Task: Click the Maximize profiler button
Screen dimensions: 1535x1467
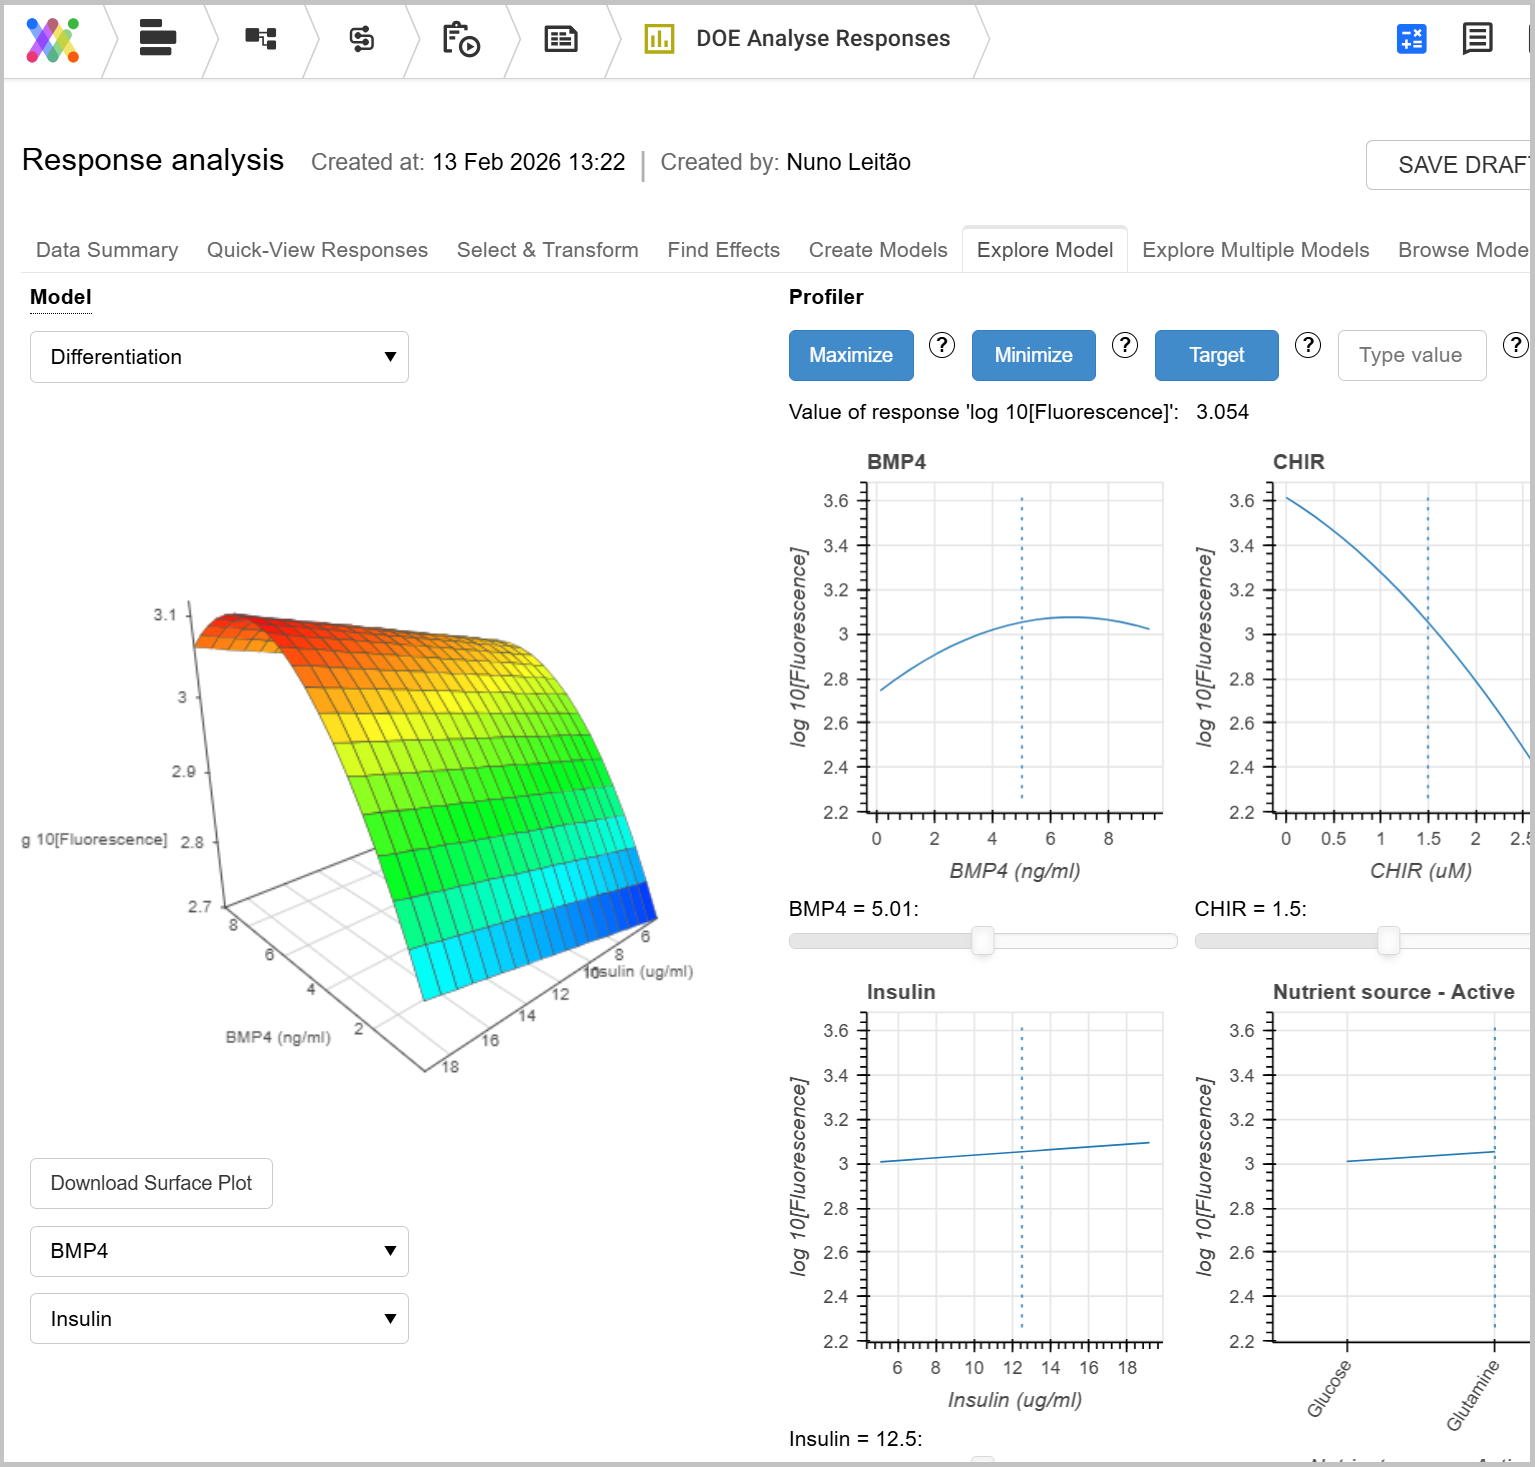Action: click(x=850, y=355)
